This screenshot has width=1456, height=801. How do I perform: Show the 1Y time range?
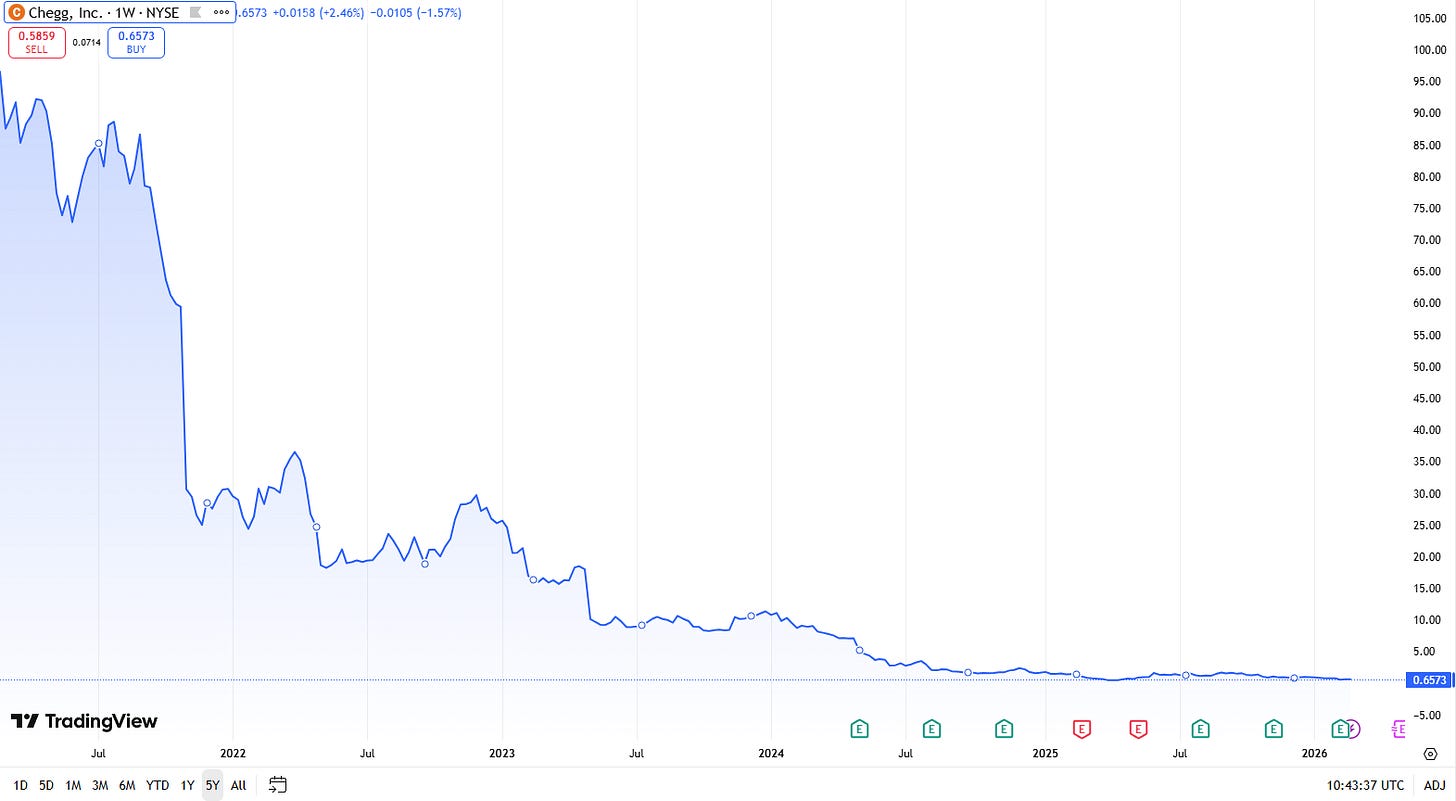[x=187, y=785]
